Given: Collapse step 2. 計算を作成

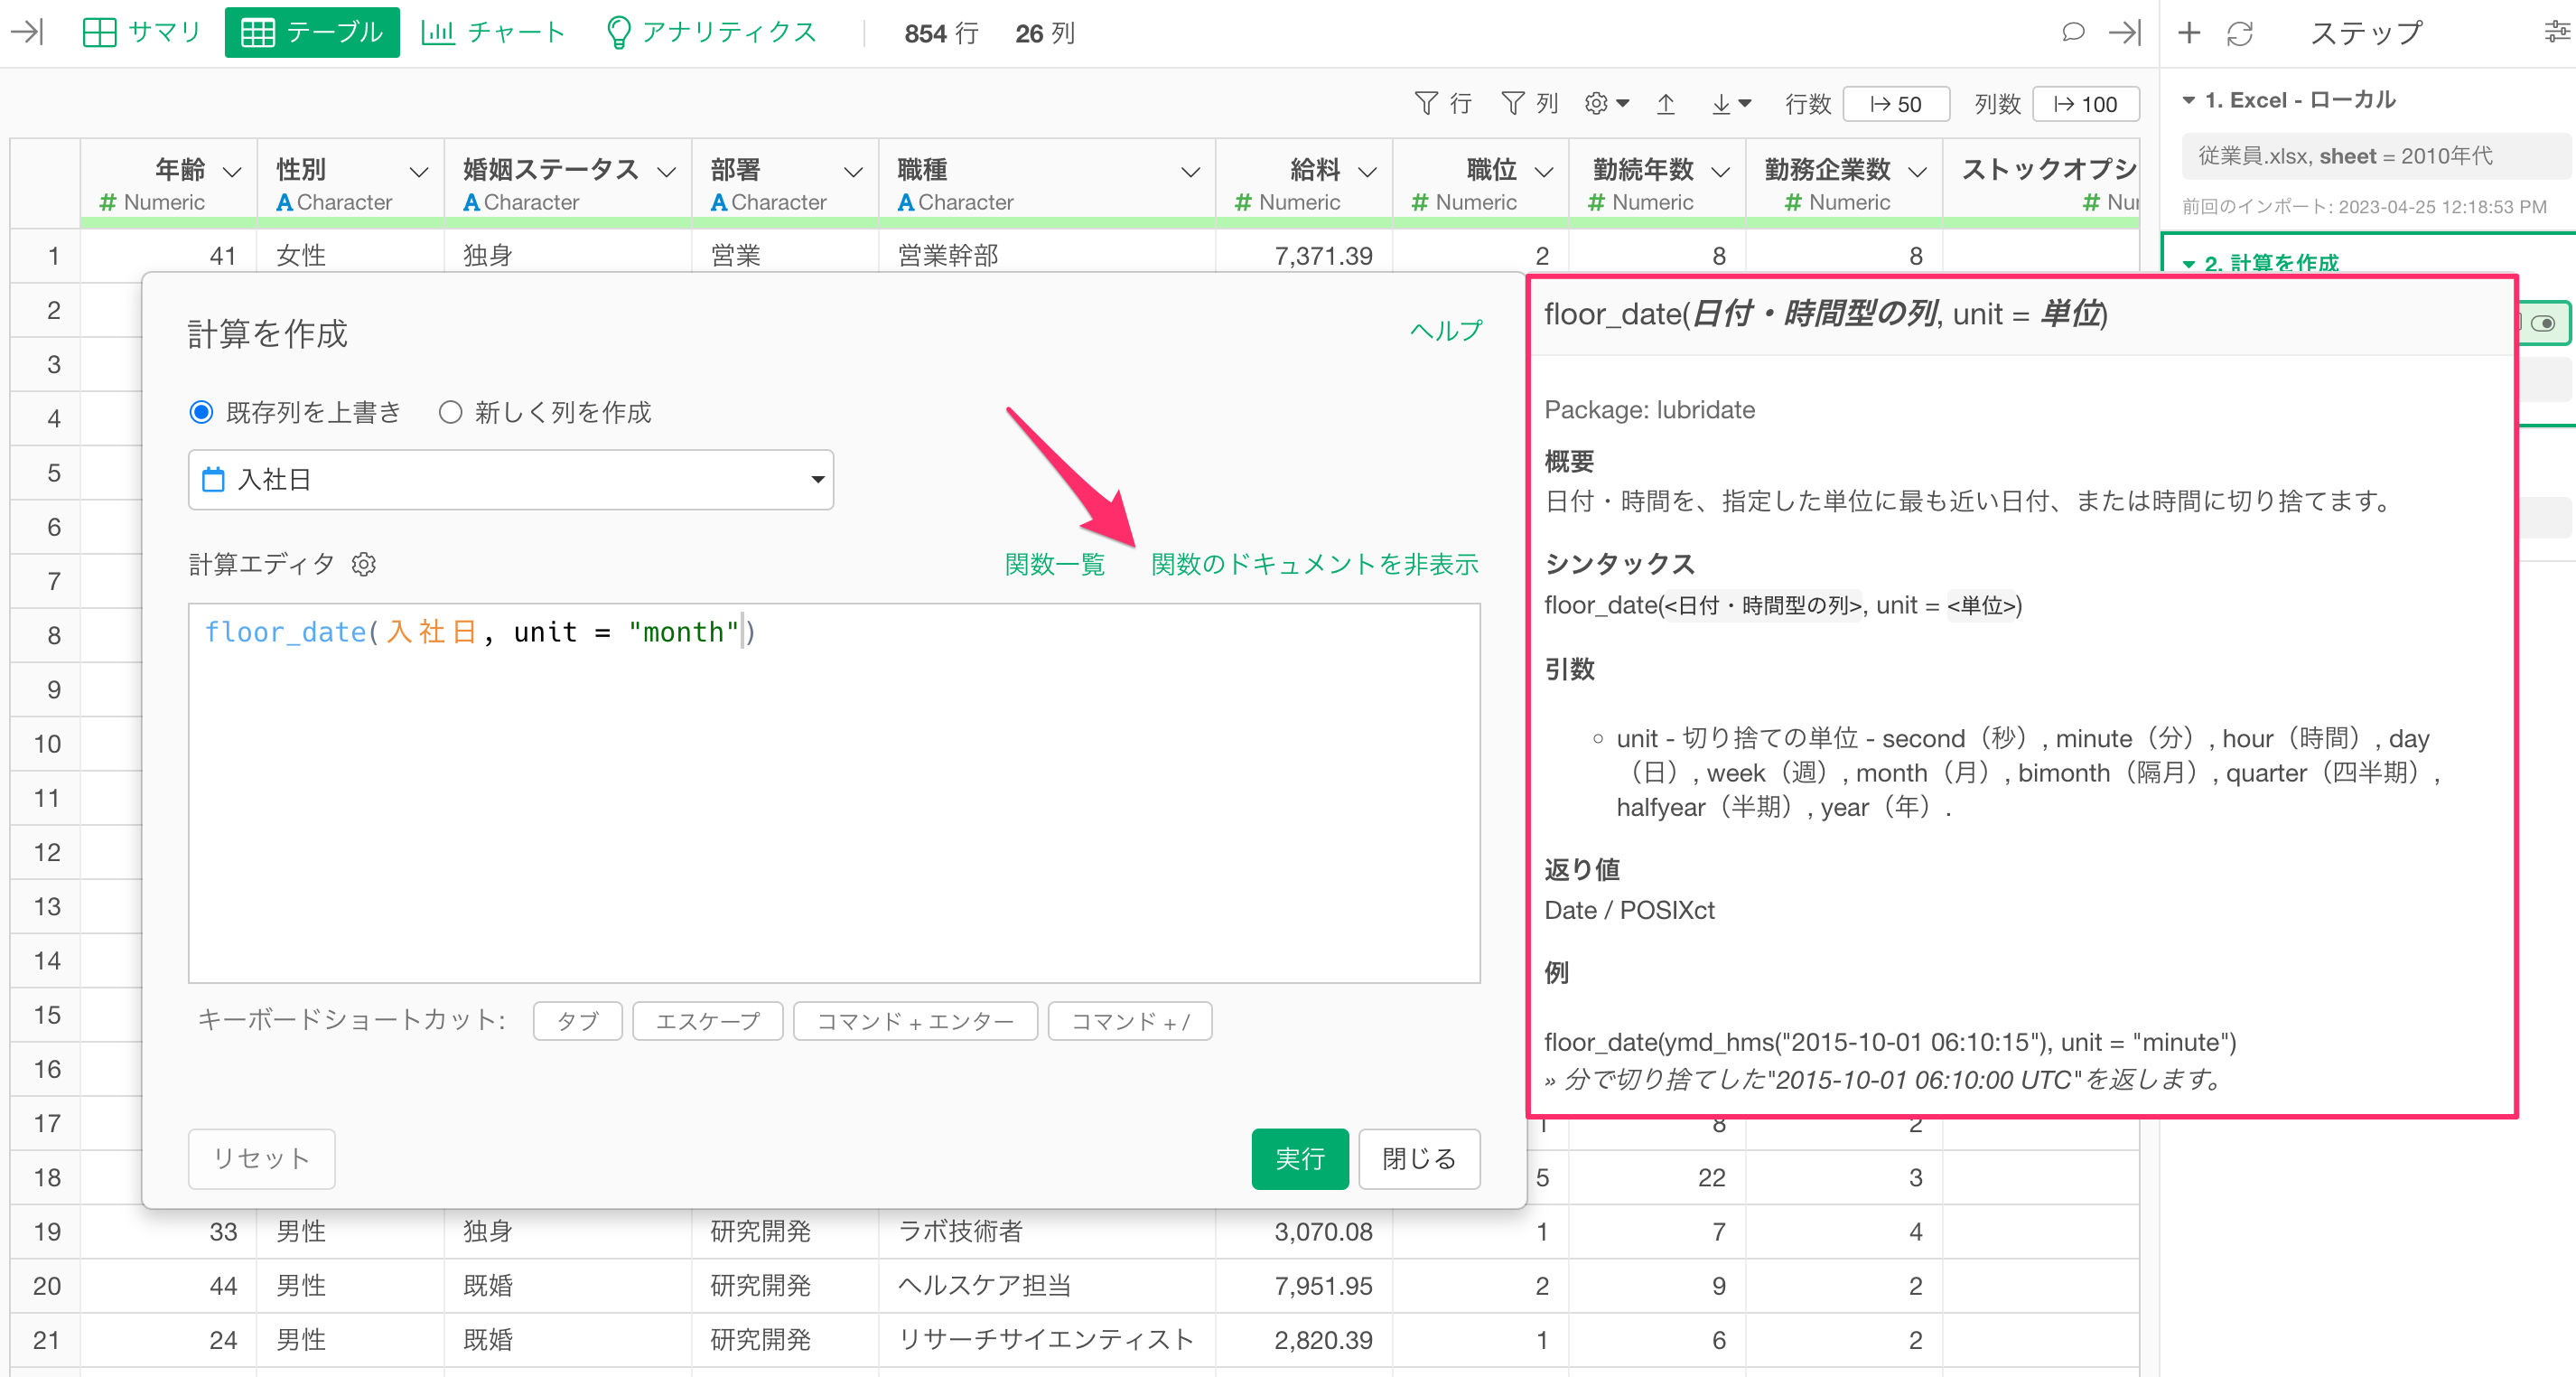Looking at the screenshot, I should coord(2188,263).
